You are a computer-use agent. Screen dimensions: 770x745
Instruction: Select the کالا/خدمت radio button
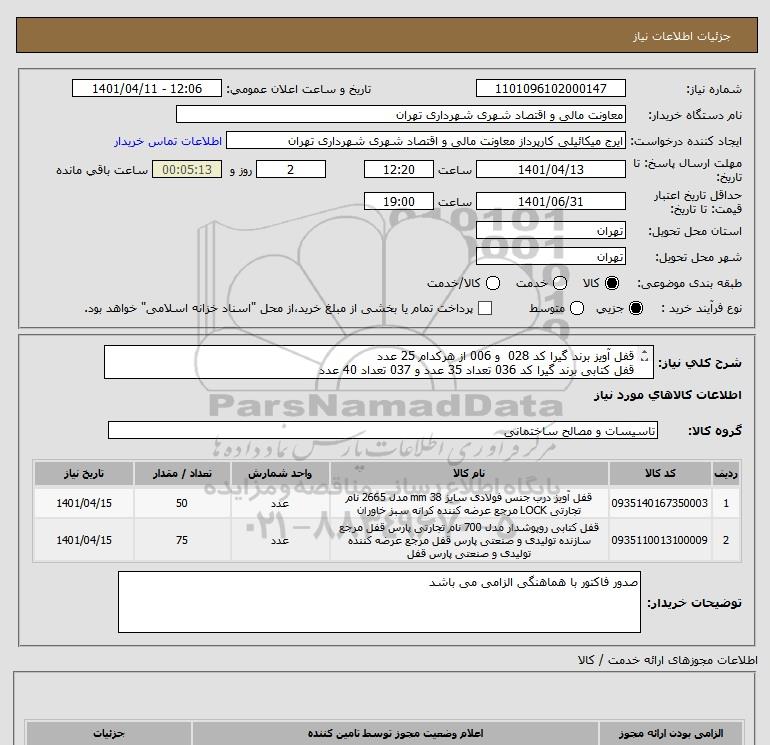pos(493,283)
